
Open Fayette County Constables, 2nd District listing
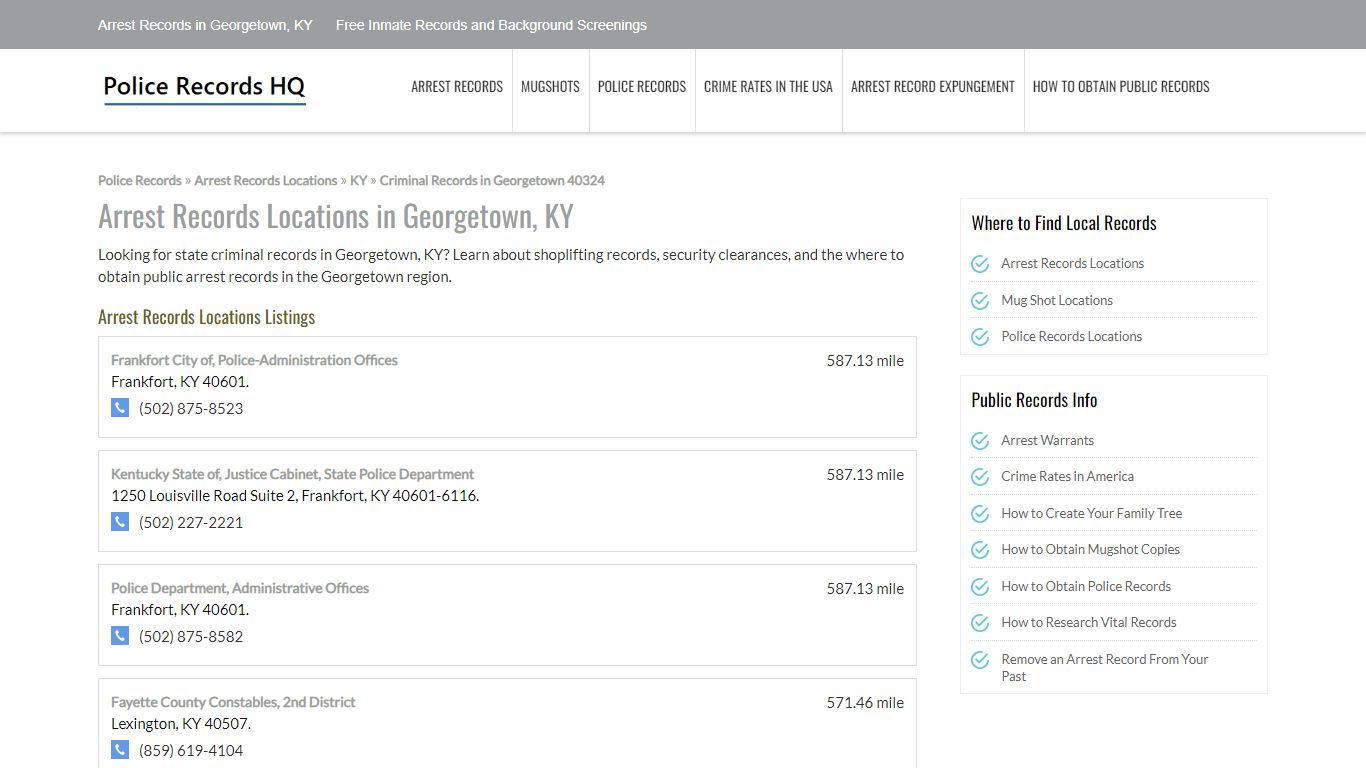click(x=233, y=702)
